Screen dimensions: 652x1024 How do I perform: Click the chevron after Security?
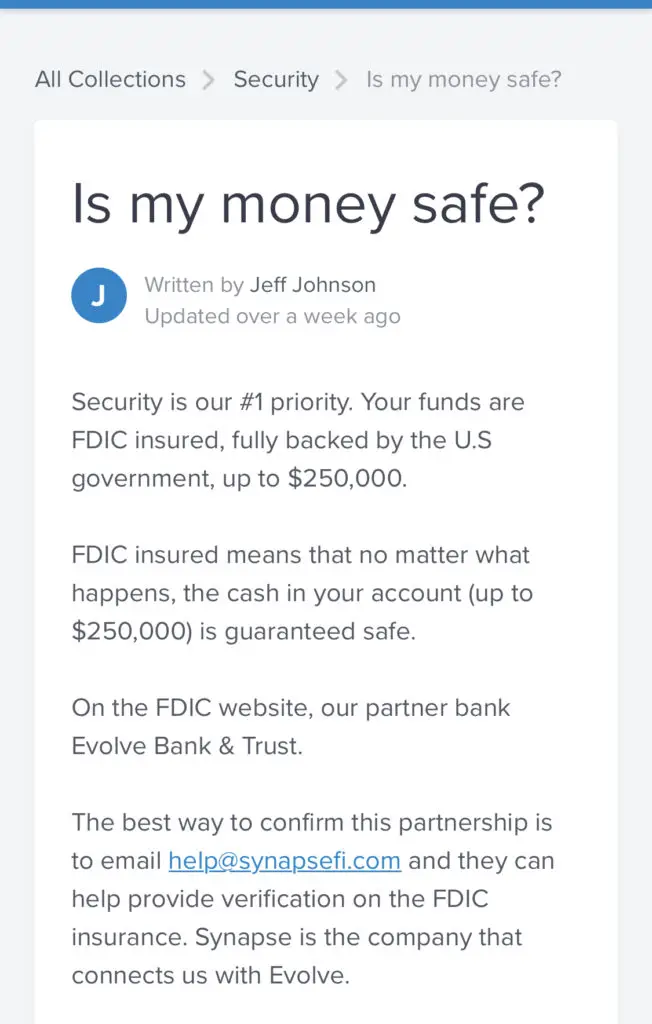pyautogui.click(x=341, y=80)
